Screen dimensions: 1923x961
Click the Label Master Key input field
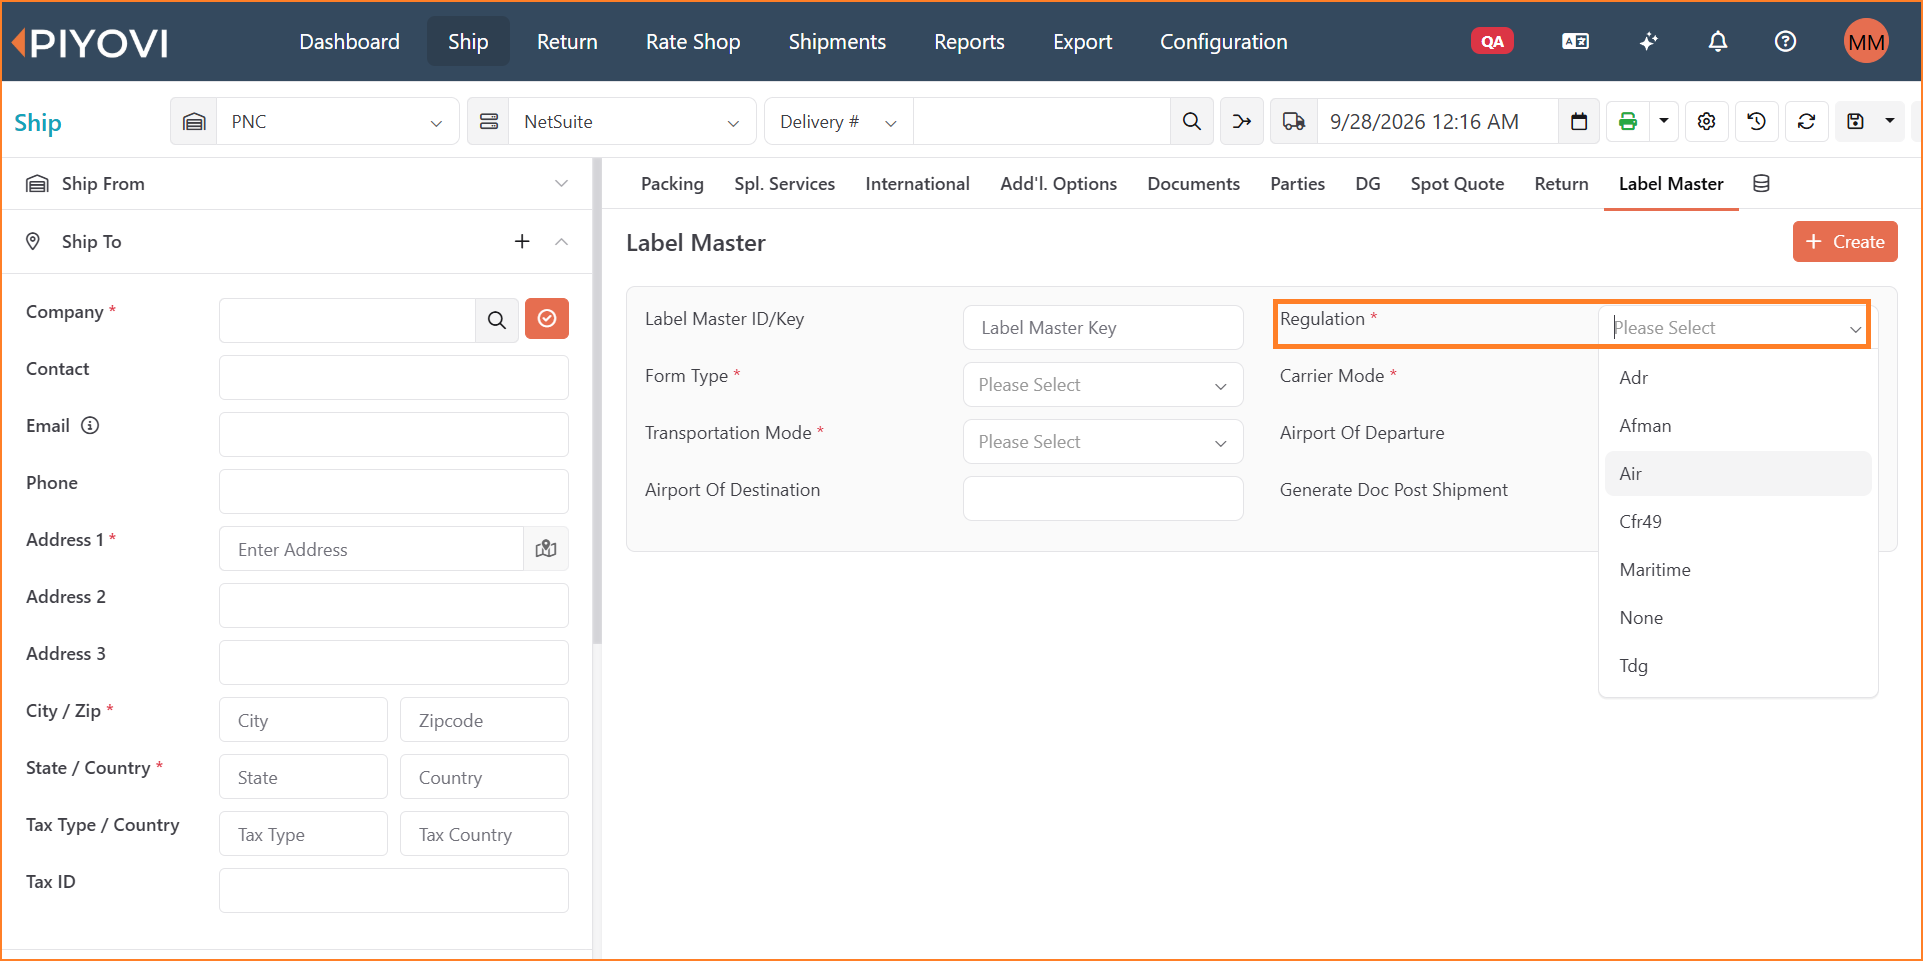coord(1103,328)
